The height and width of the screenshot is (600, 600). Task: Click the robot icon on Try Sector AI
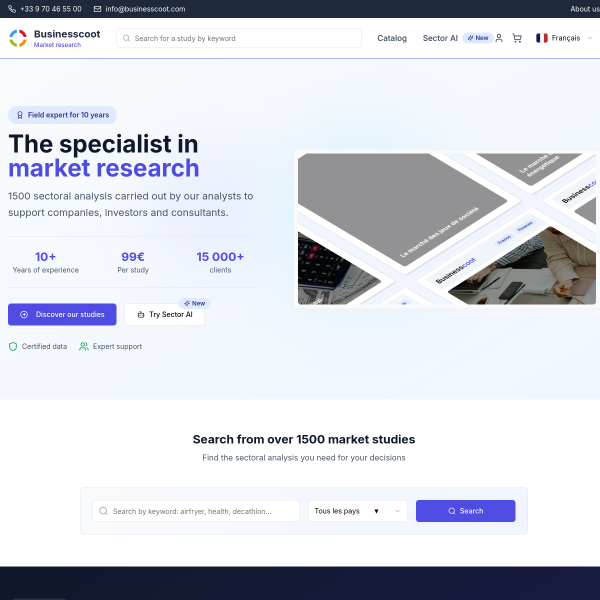(141, 315)
